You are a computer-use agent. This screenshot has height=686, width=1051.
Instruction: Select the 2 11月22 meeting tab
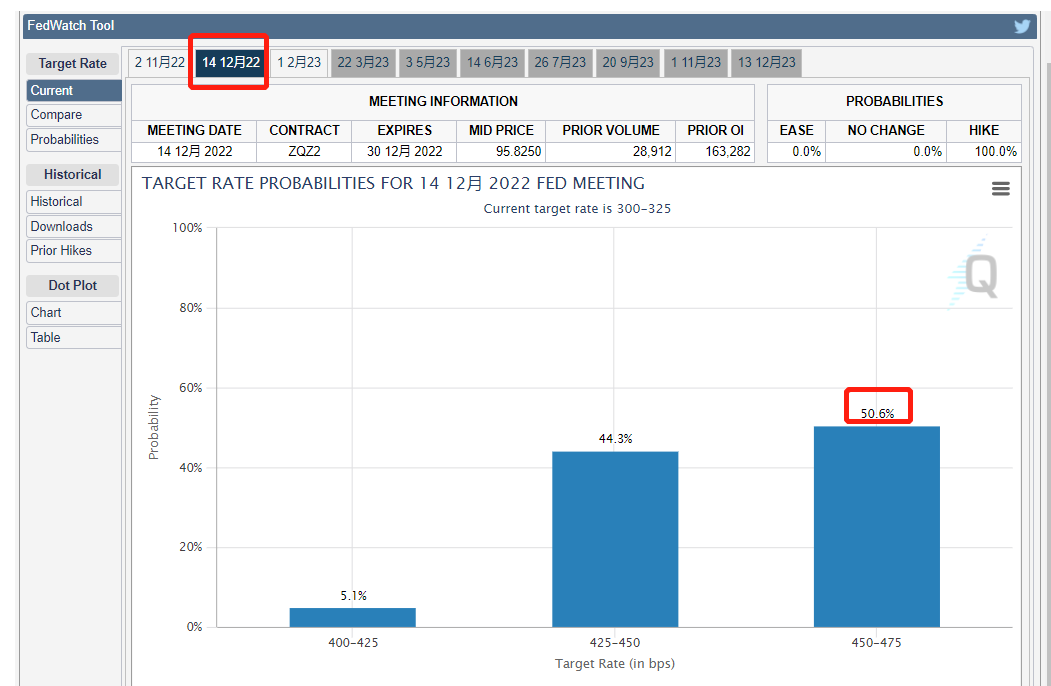[x=160, y=62]
